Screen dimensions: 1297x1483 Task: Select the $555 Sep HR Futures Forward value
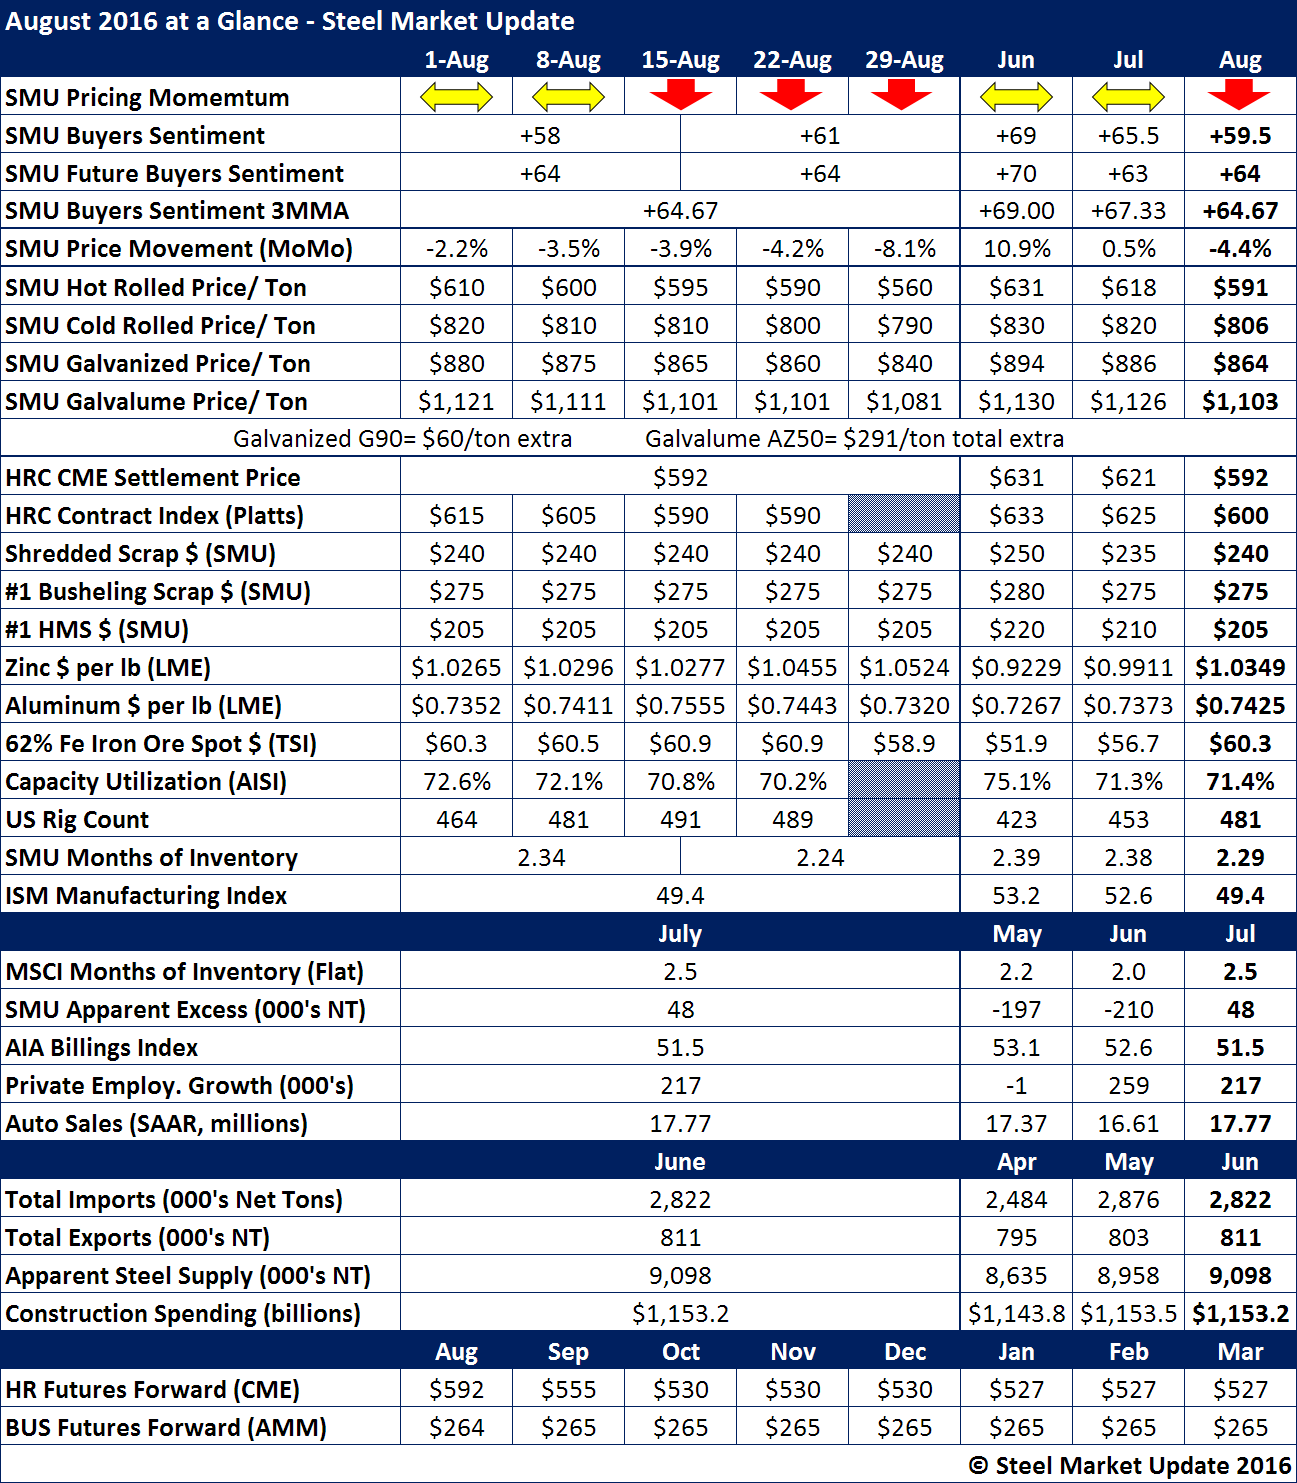coord(568,1390)
